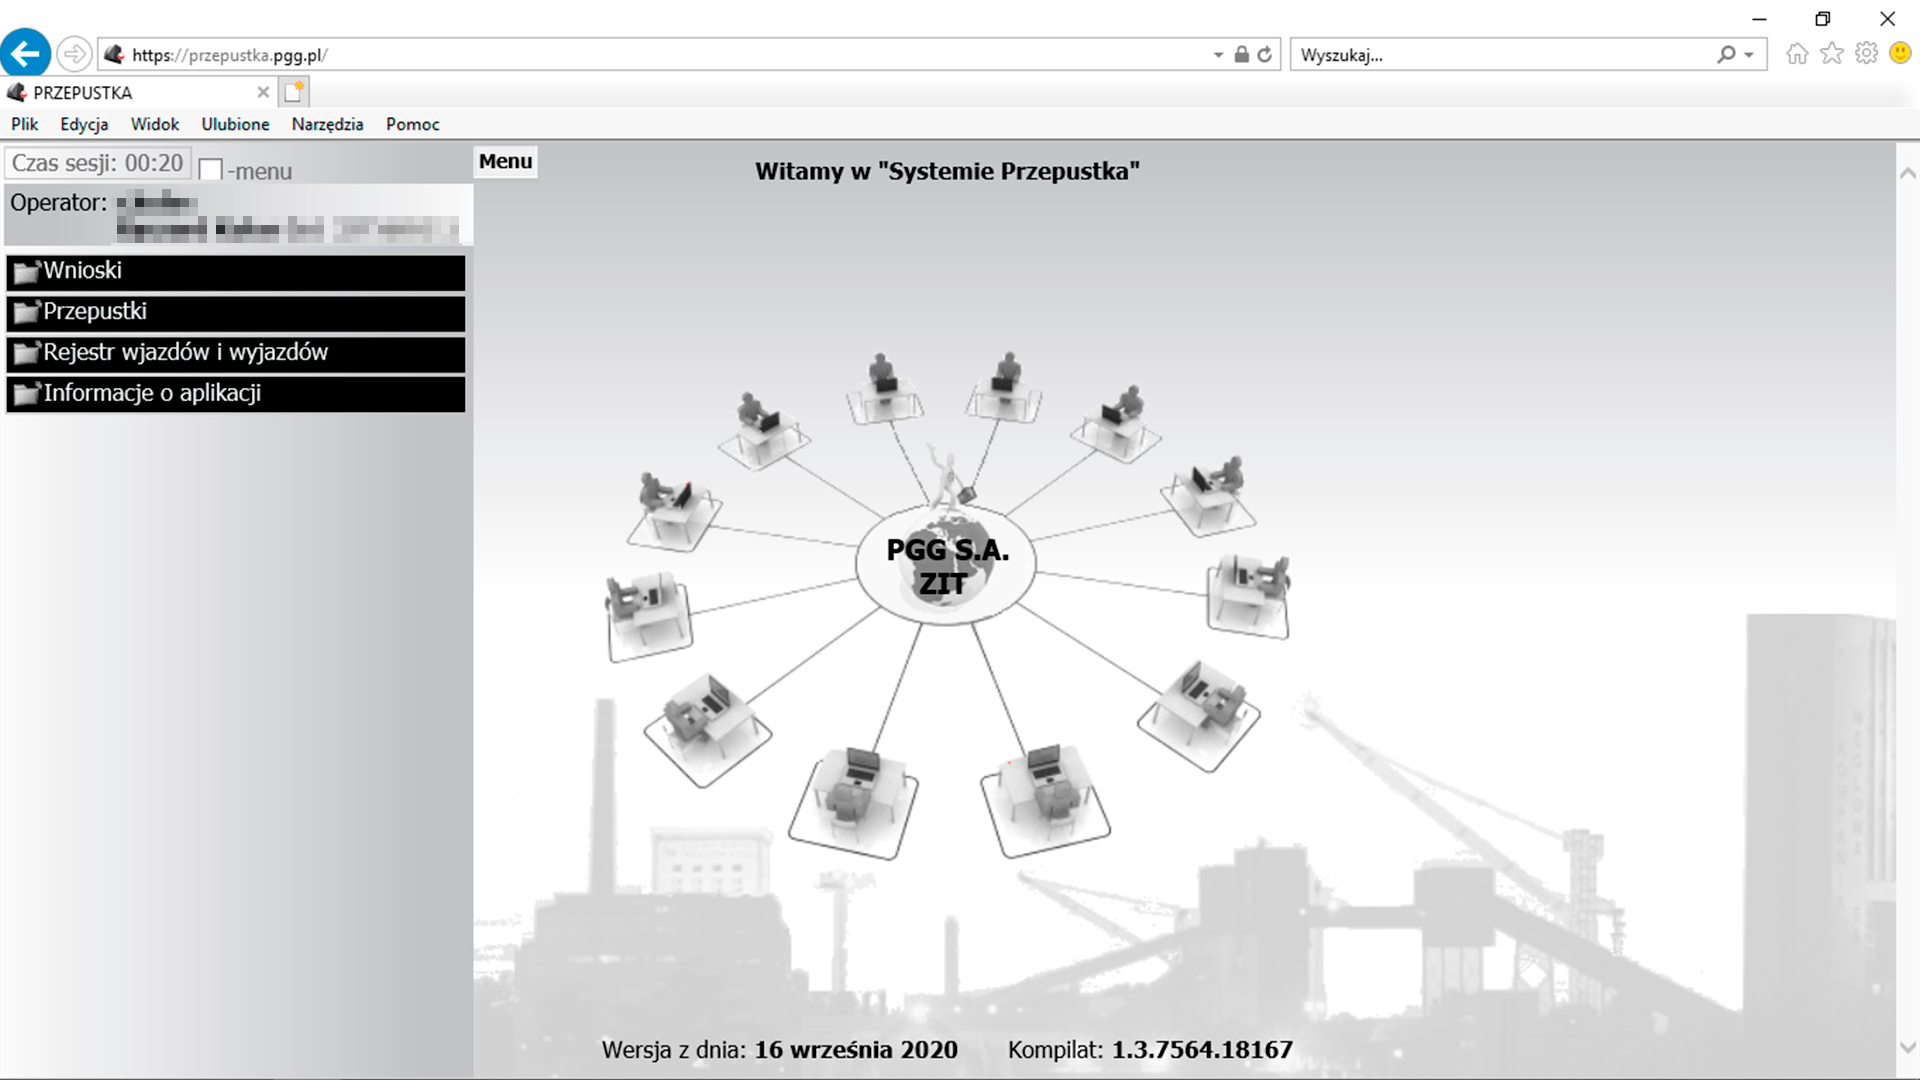1920x1080 pixels.
Task: Expand the Wnioski section
Action: point(236,271)
